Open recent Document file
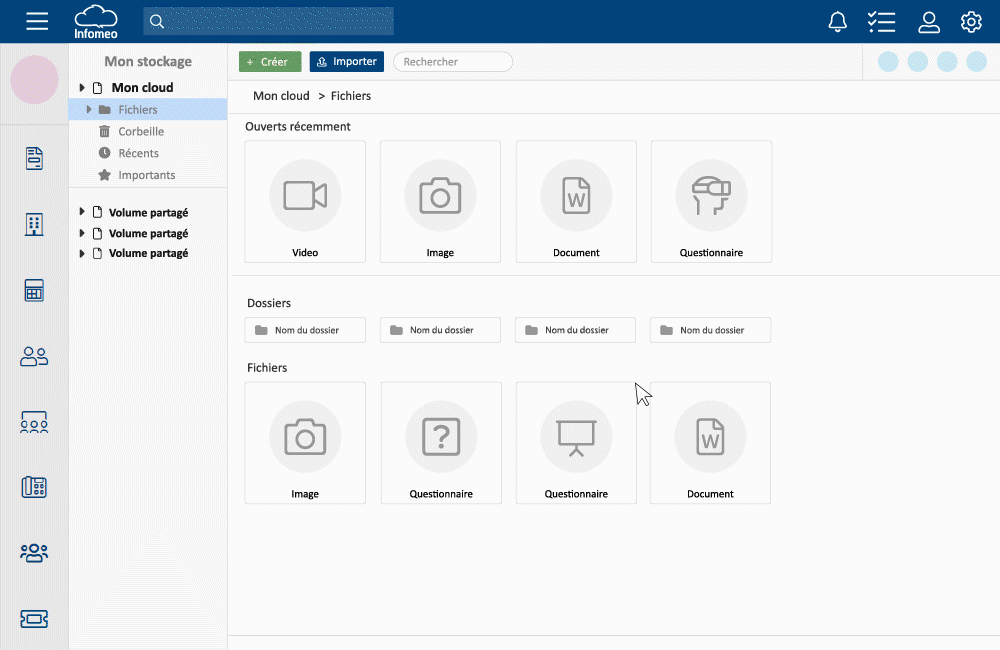 click(x=576, y=202)
